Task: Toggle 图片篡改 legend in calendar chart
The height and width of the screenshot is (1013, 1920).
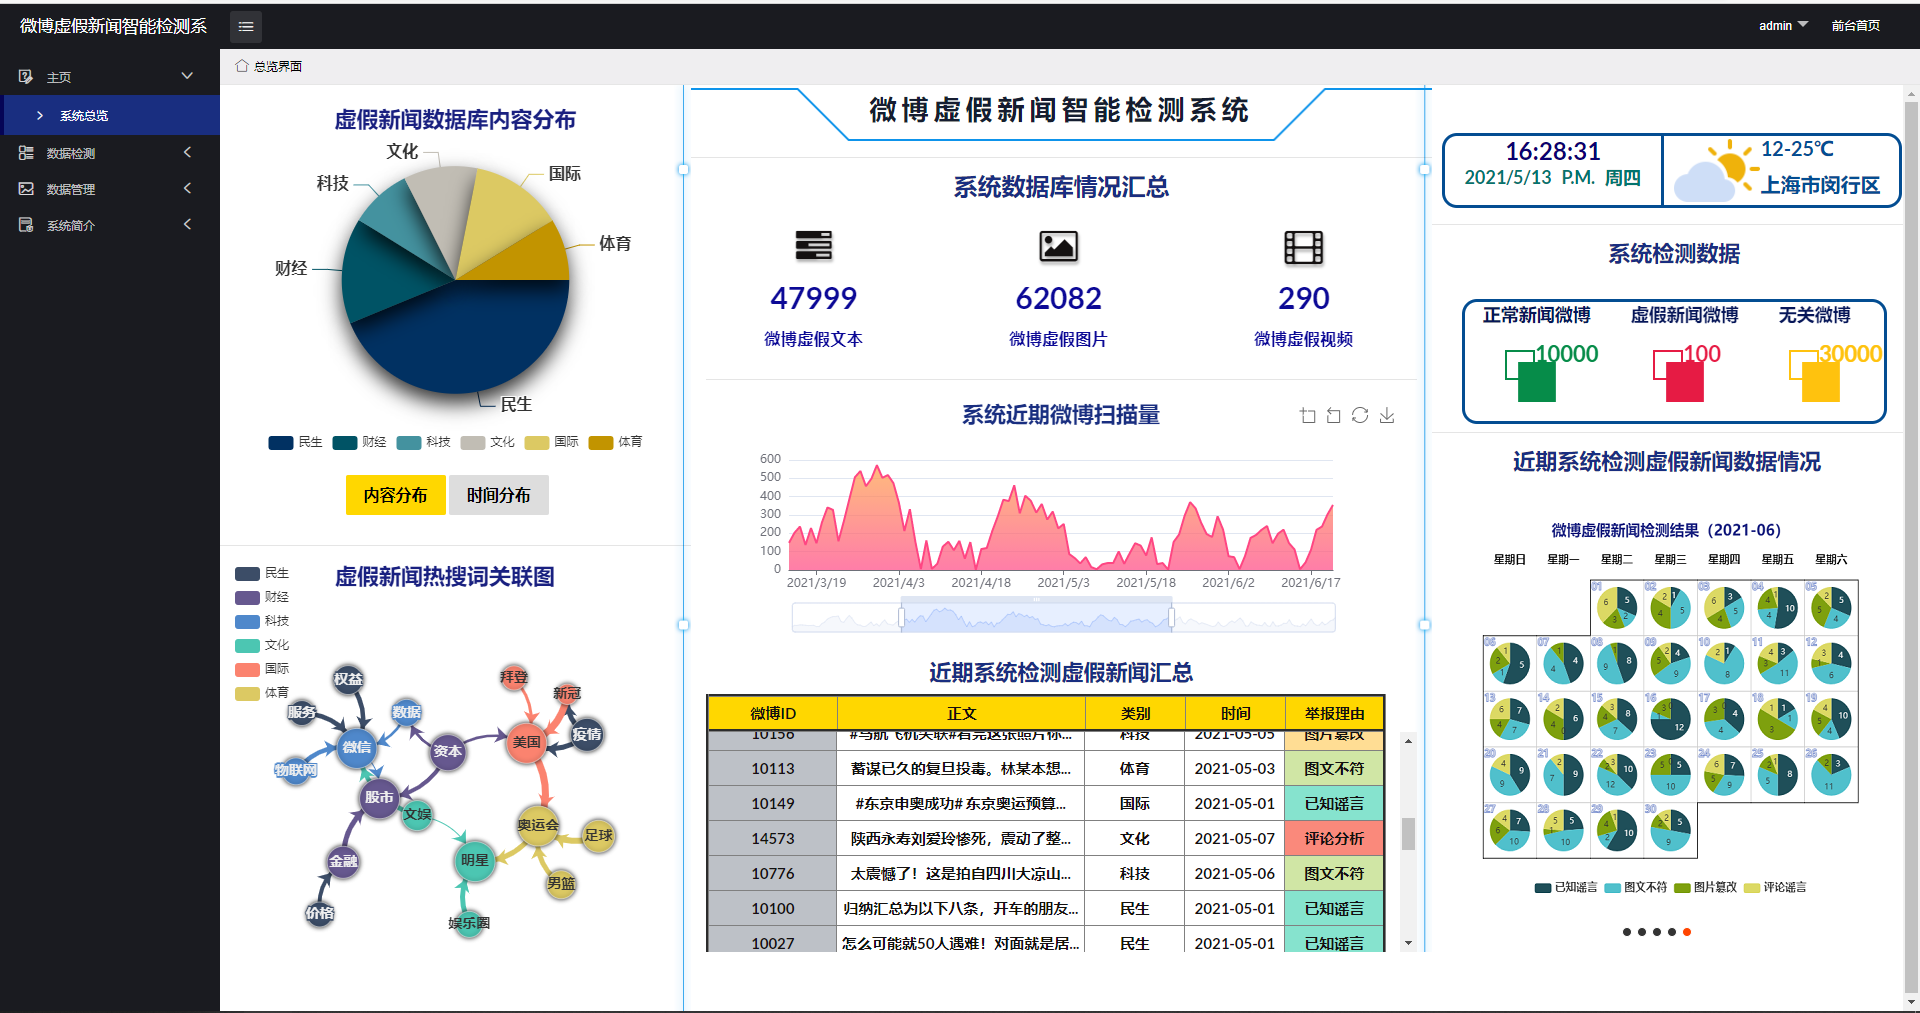Action: 1706,887
